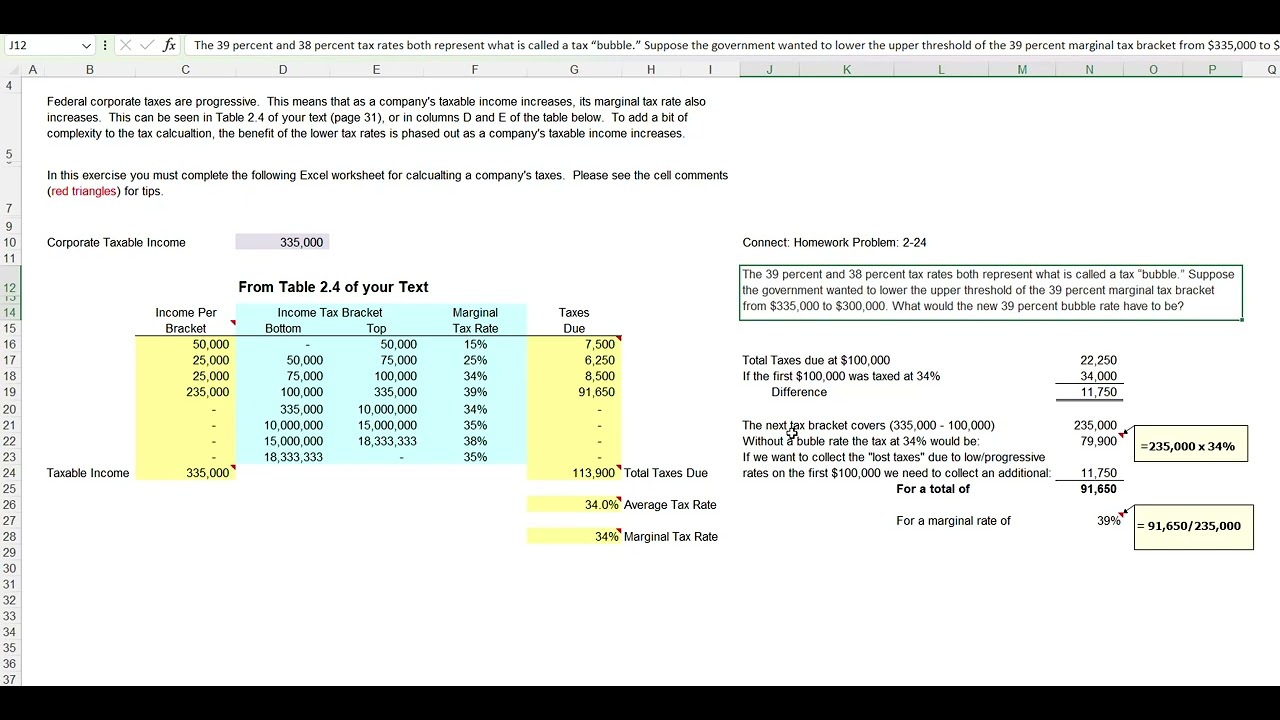The width and height of the screenshot is (1280, 720).
Task: Select Total Taxes Due value 113,900
Action: coord(574,473)
